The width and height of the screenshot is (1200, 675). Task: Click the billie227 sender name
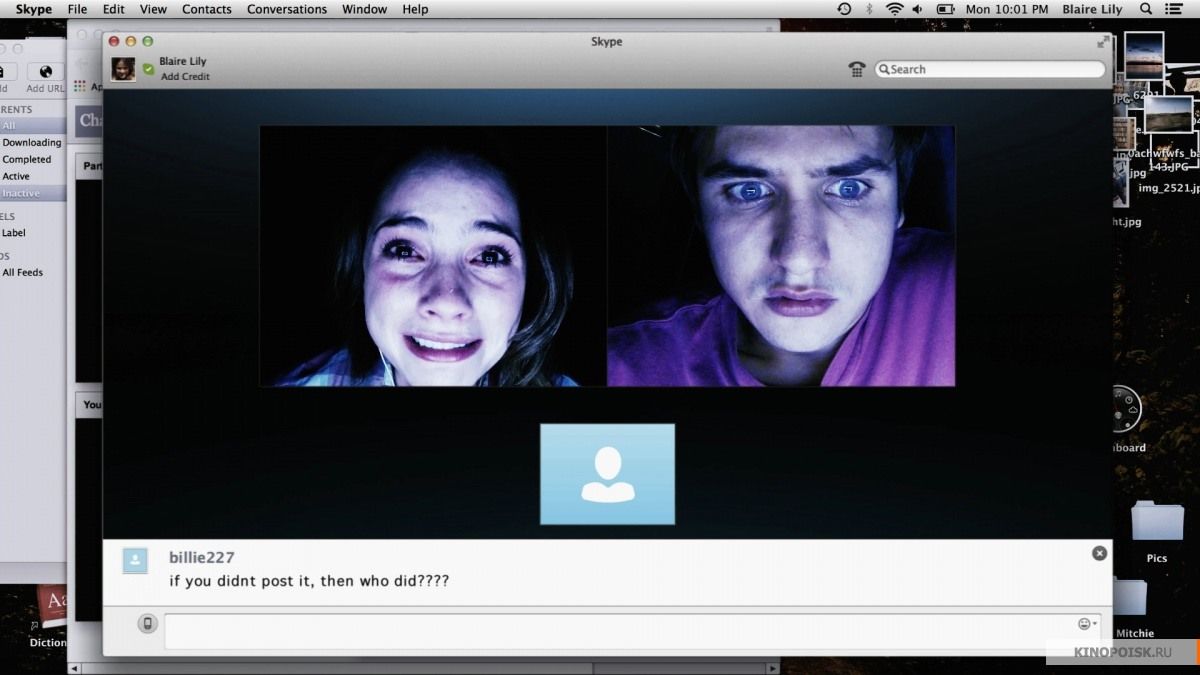click(x=202, y=557)
